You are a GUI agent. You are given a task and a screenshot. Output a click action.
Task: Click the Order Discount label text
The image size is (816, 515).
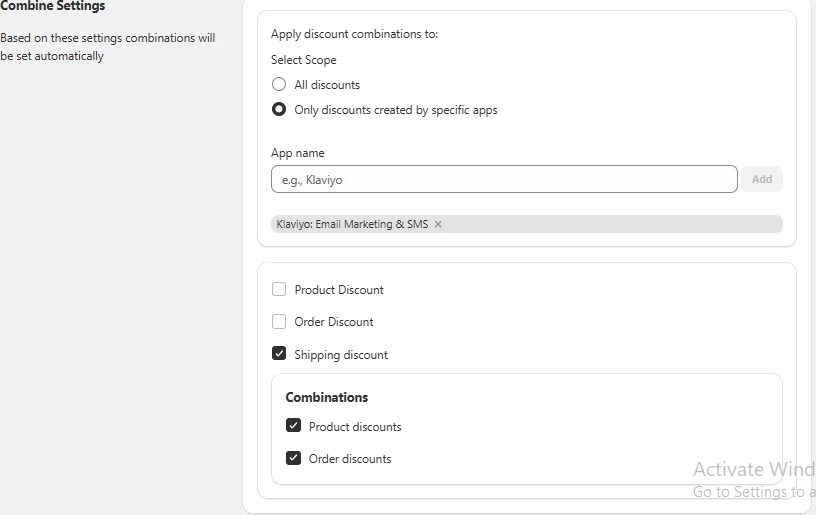click(x=334, y=322)
